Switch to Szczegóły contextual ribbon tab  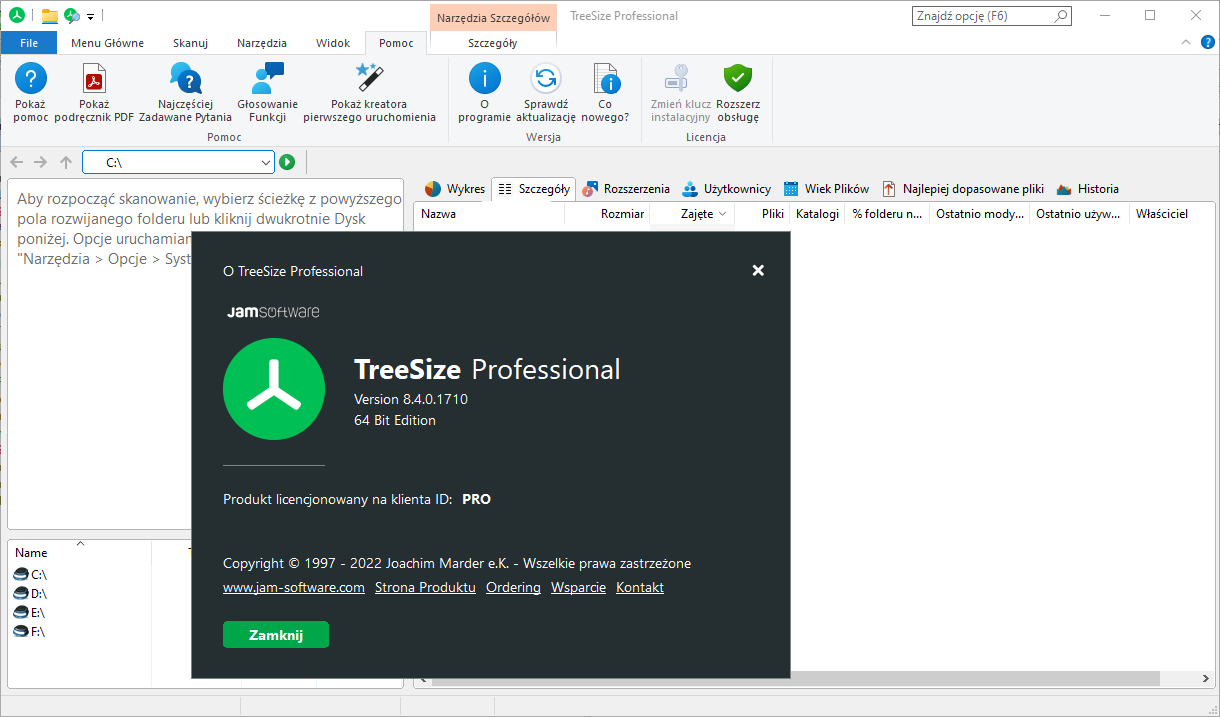tap(493, 43)
